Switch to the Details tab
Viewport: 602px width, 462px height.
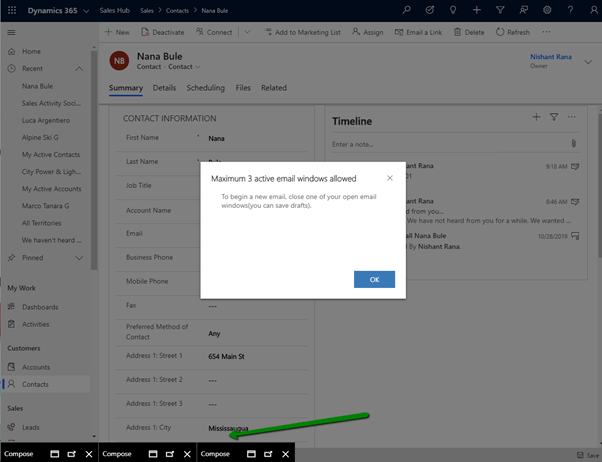click(x=164, y=88)
